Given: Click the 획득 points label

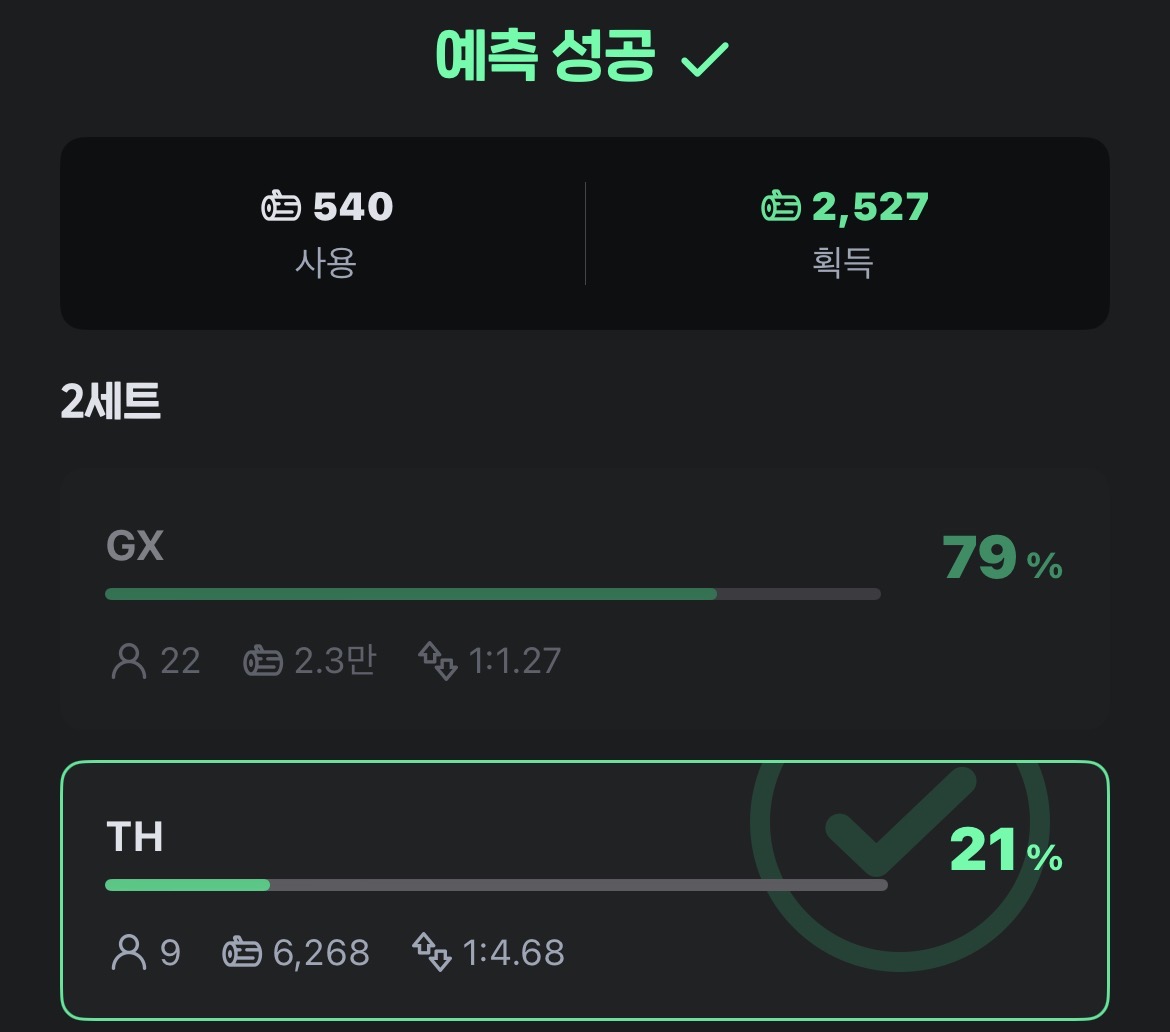Looking at the screenshot, I should pos(843,262).
